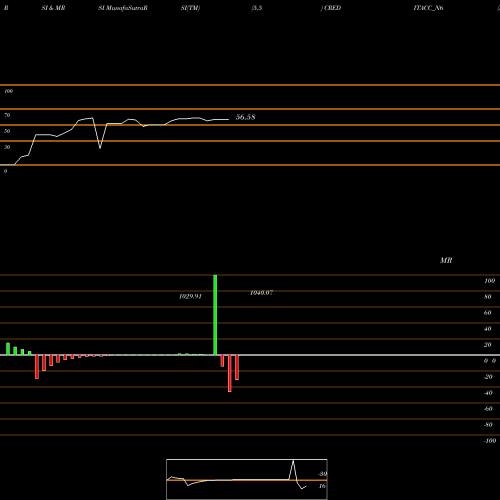Click the SI & MR header text

click(53, 8)
